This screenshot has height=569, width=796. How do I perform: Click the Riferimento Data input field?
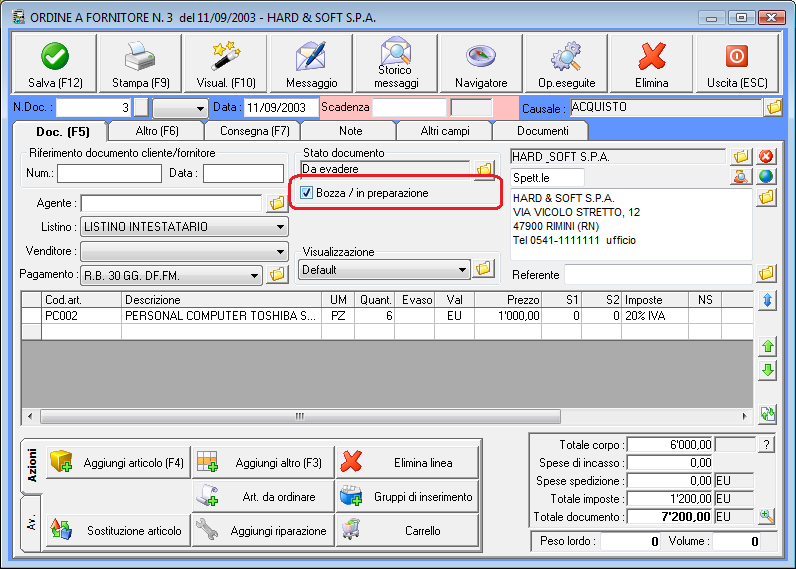click(x=243, y=173)
